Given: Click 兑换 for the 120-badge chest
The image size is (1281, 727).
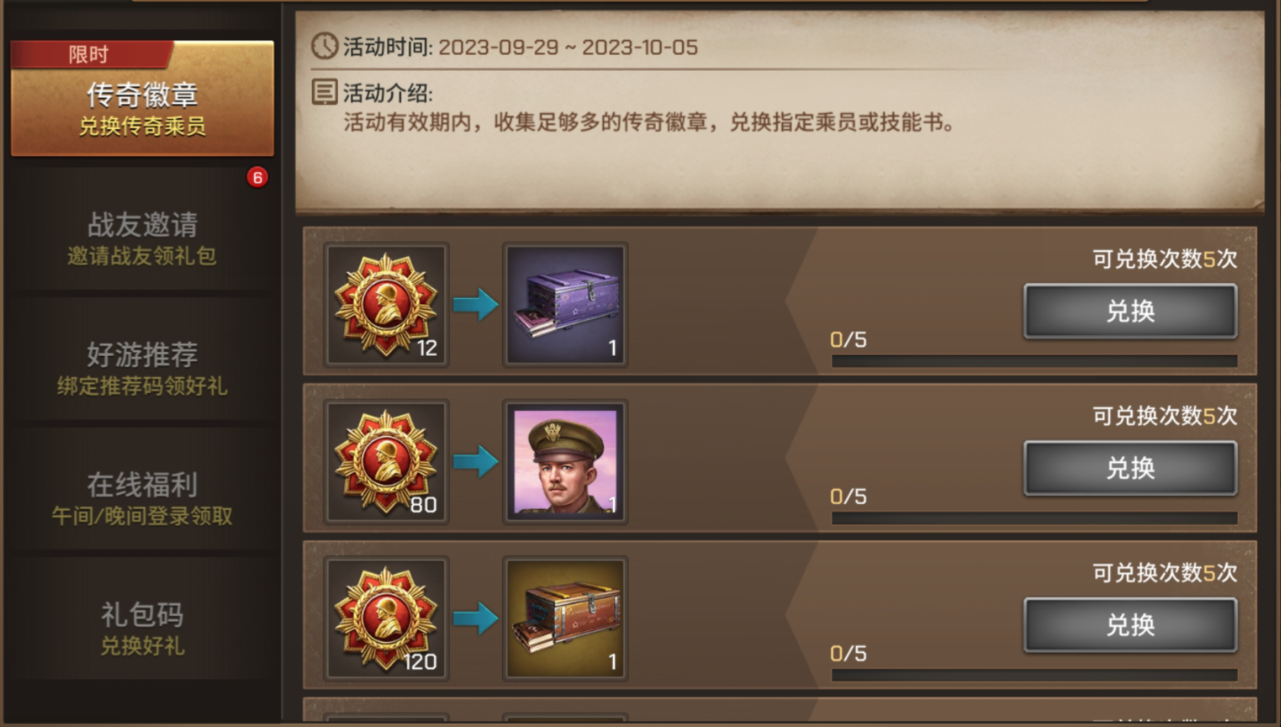Looking at the screenshot, I should click(1130, 625).
